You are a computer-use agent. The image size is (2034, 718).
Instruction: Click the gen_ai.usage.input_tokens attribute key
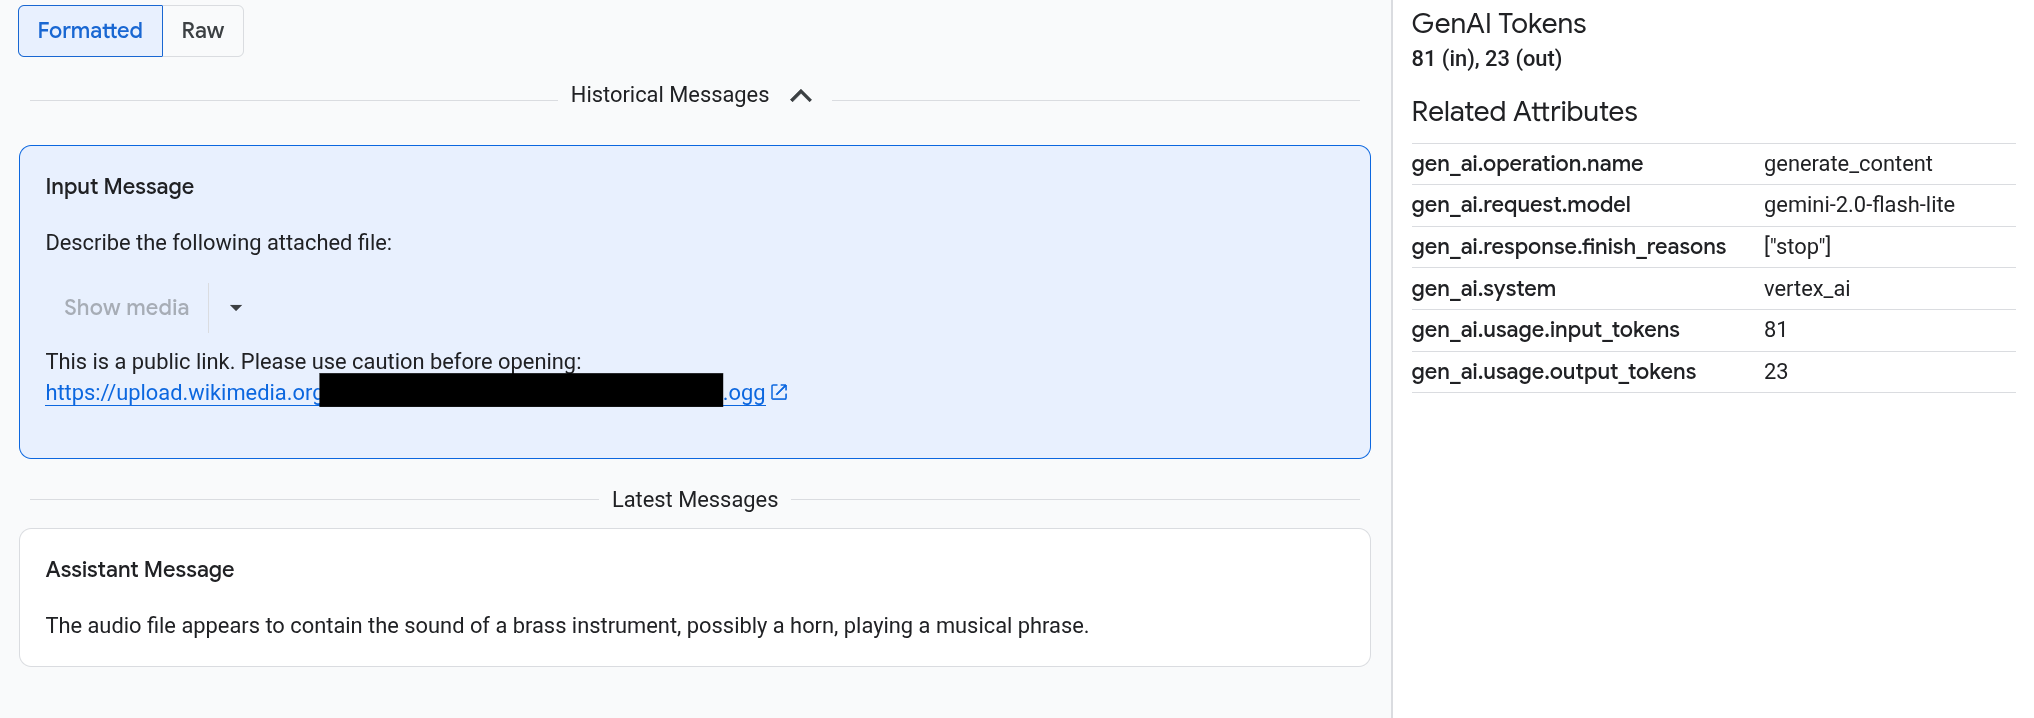point(1545,330)
